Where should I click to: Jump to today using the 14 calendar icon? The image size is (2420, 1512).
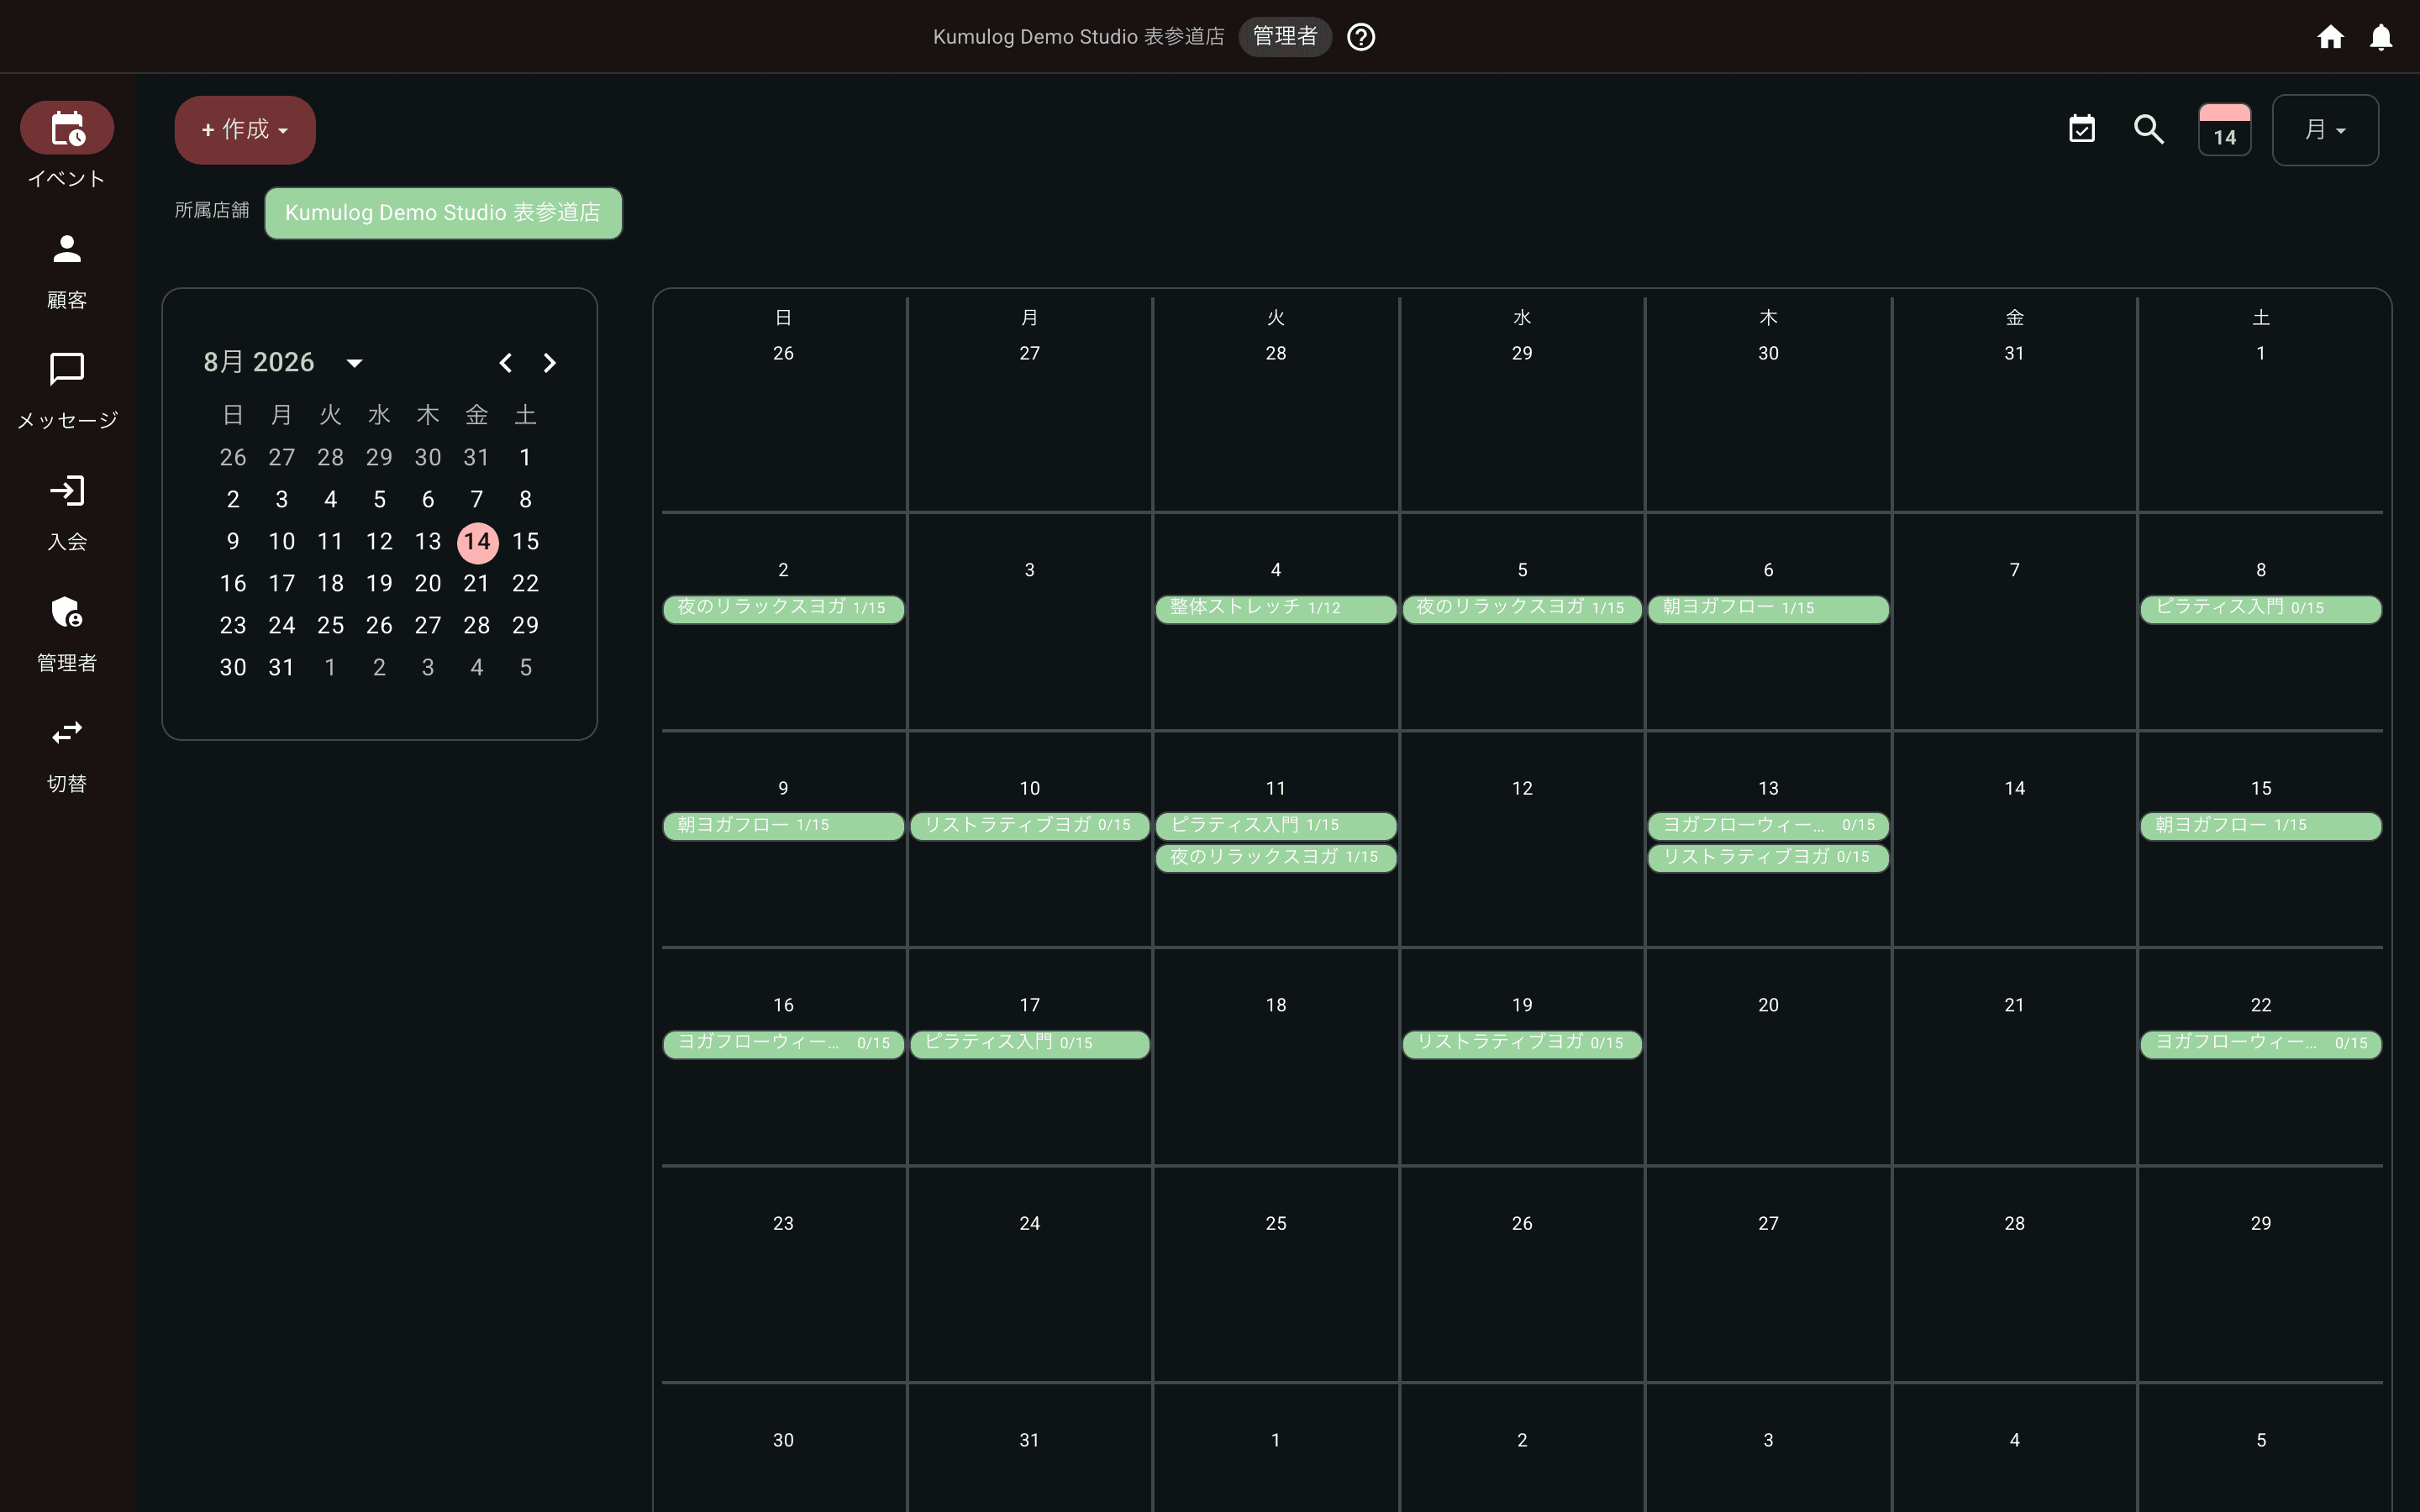[2224, 130]
